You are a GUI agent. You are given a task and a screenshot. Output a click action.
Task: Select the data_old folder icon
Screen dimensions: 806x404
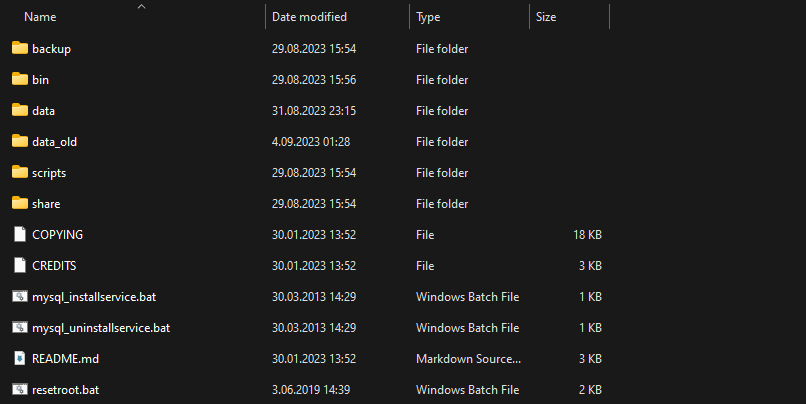pyautogui.click(x=20, y=141)
